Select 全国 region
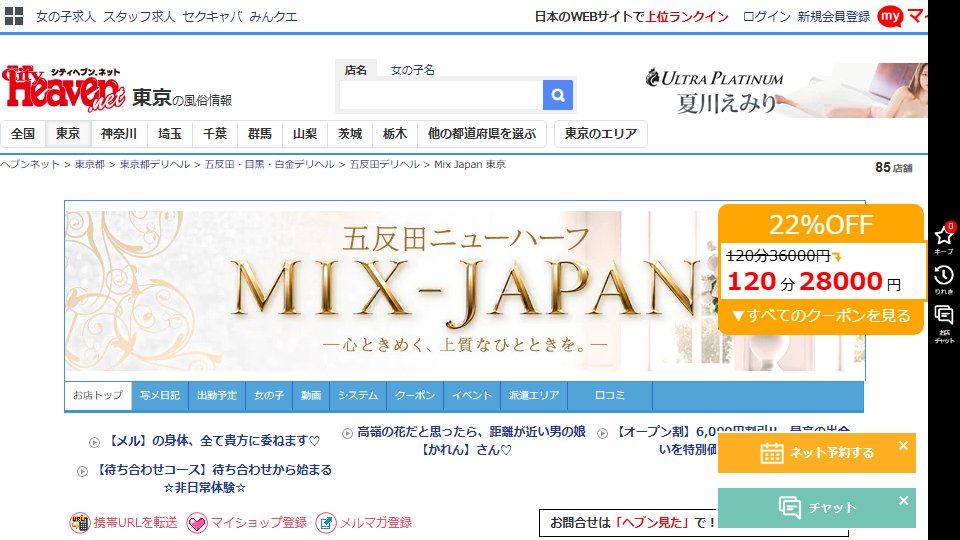Image resolution: width=960 pixels, height=540 pixels. point(23,133)
